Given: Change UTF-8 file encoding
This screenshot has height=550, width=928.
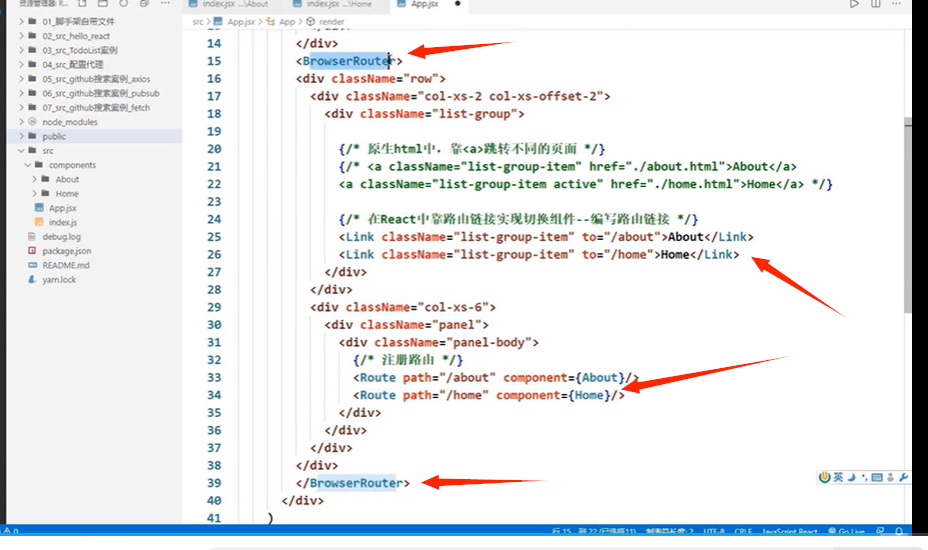Looking at the screenshot, I should coord(713,531).
